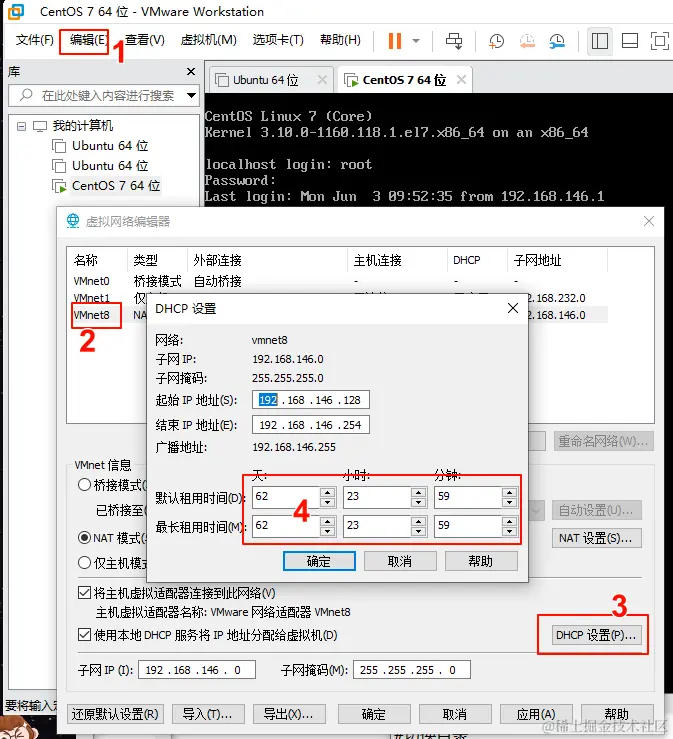This screenshot has width=673, height=739.
Task: Close the library panel
Action: point(191,71)
